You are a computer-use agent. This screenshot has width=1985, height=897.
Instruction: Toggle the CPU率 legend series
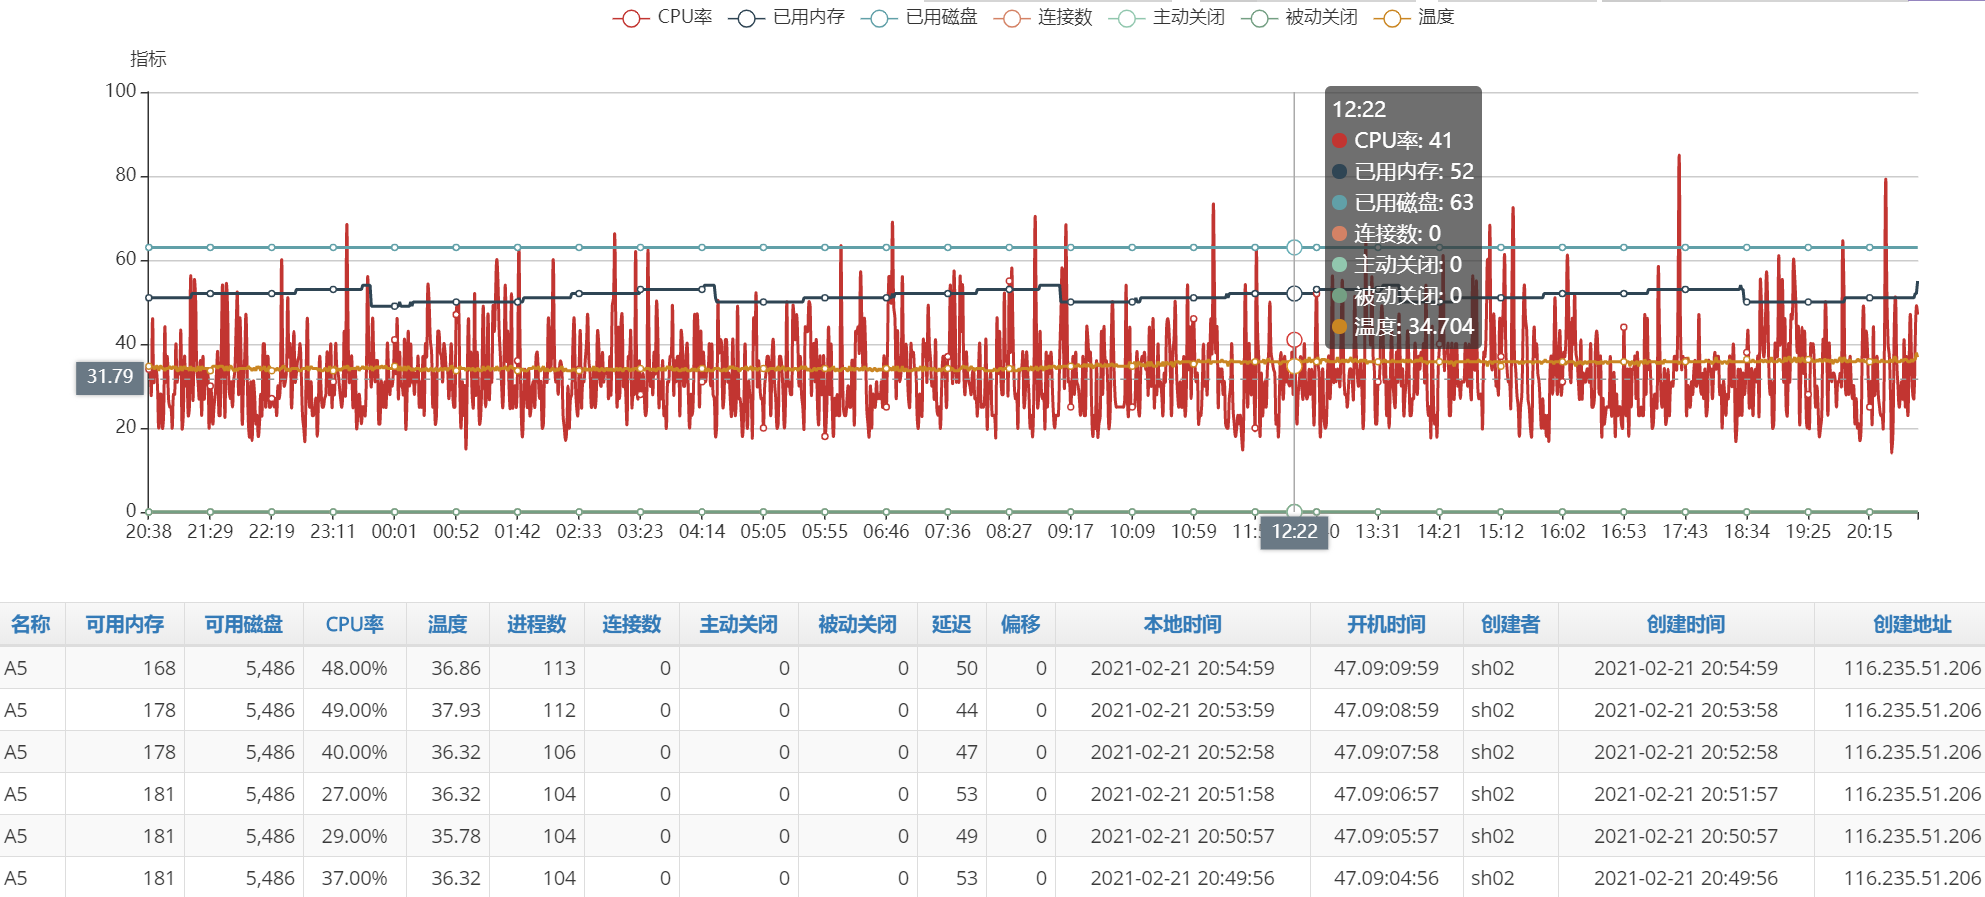[x=662, y=18]
